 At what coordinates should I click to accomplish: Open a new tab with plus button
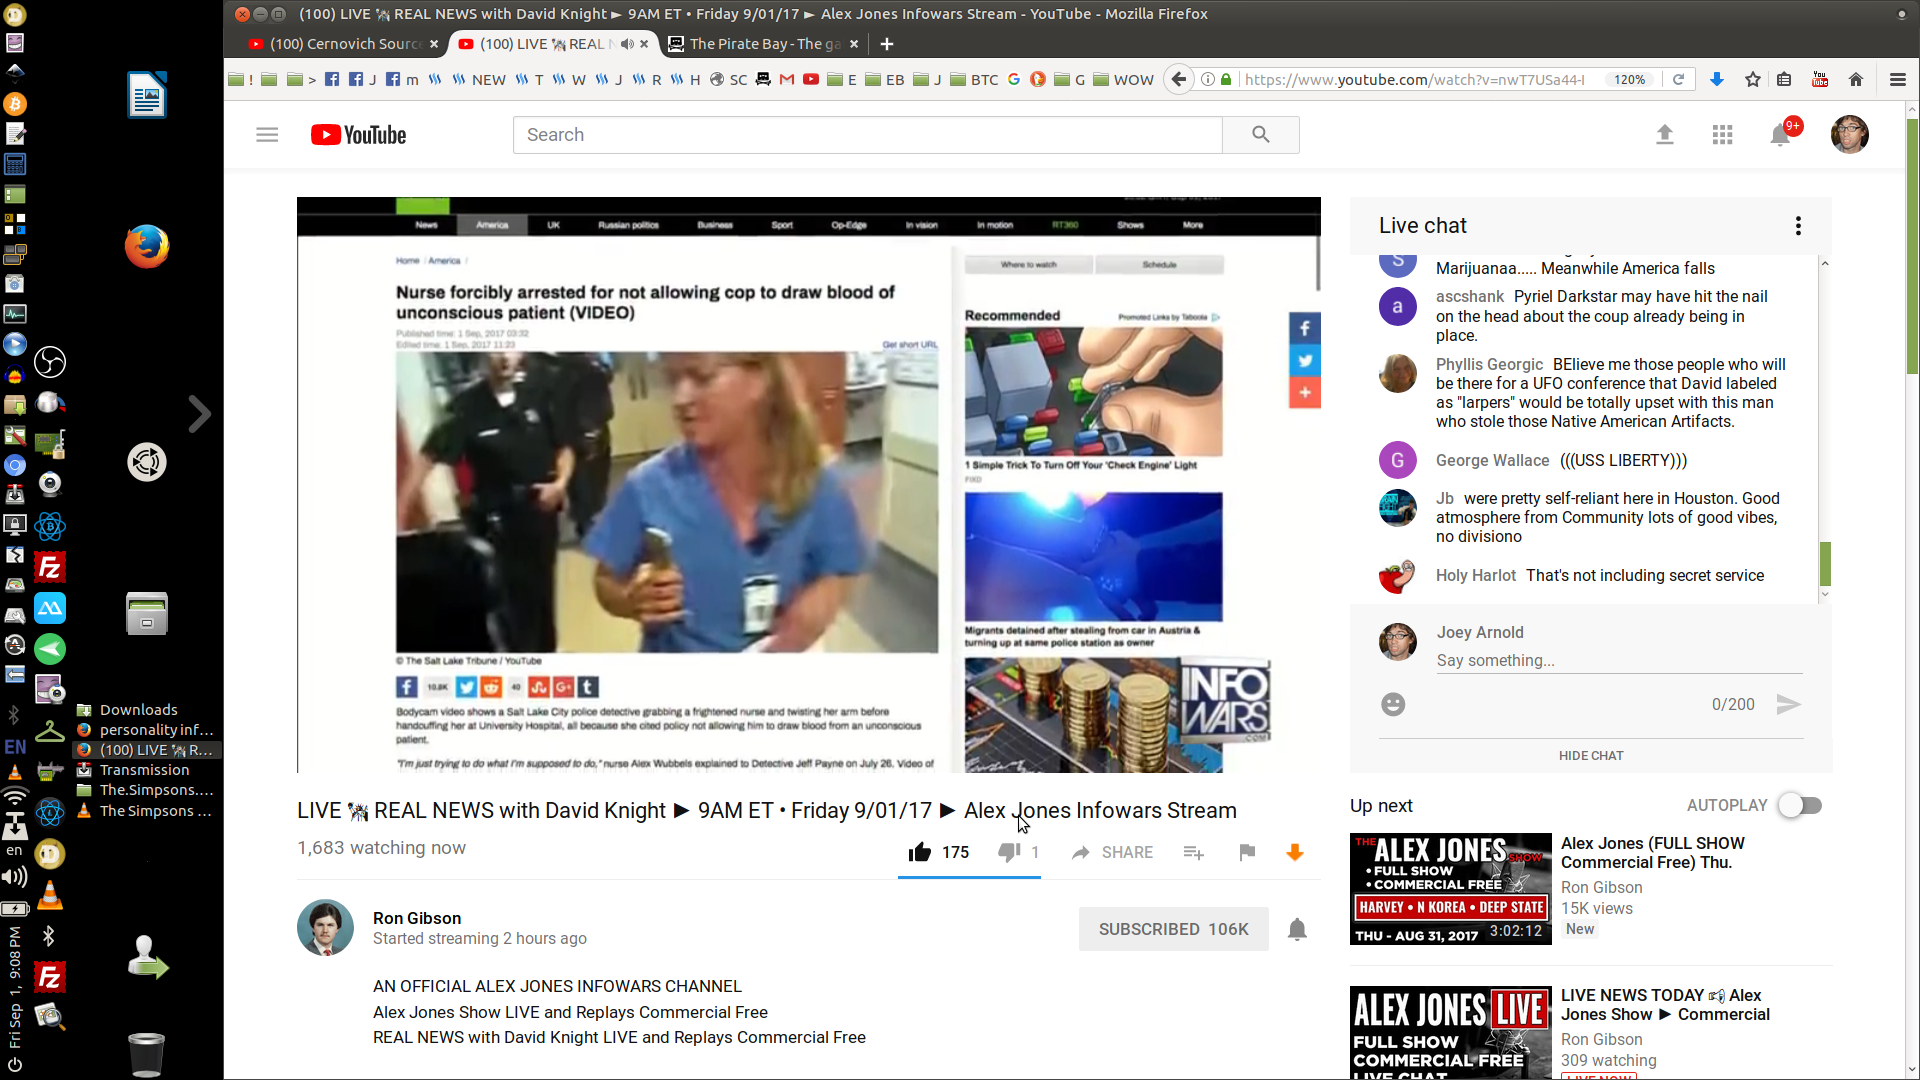[x=887, y=44]
